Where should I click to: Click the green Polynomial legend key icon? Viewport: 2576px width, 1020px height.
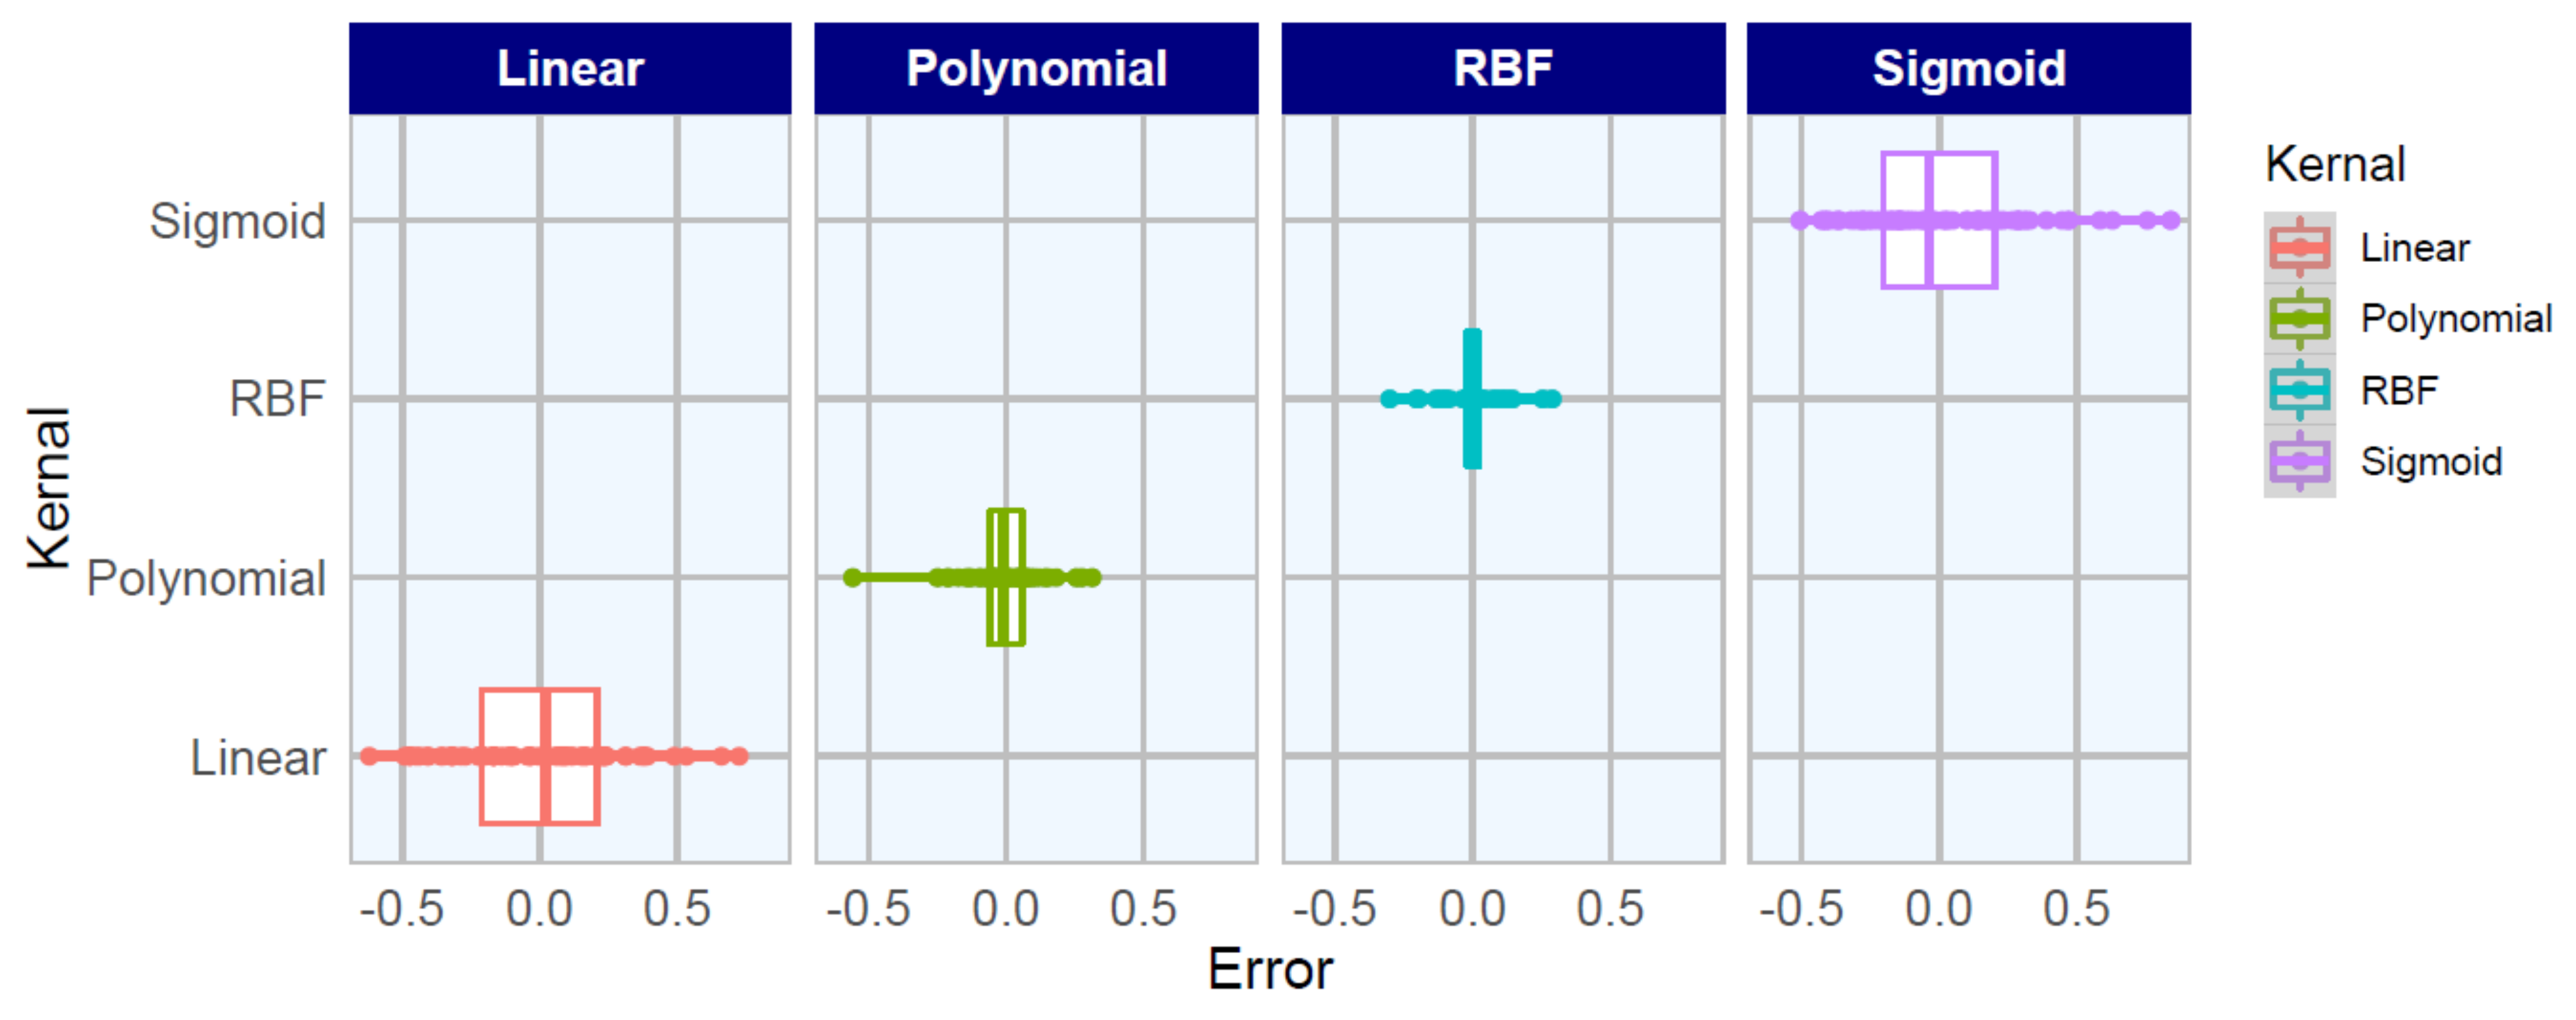pyautogui.click(x=2299, y=319)
